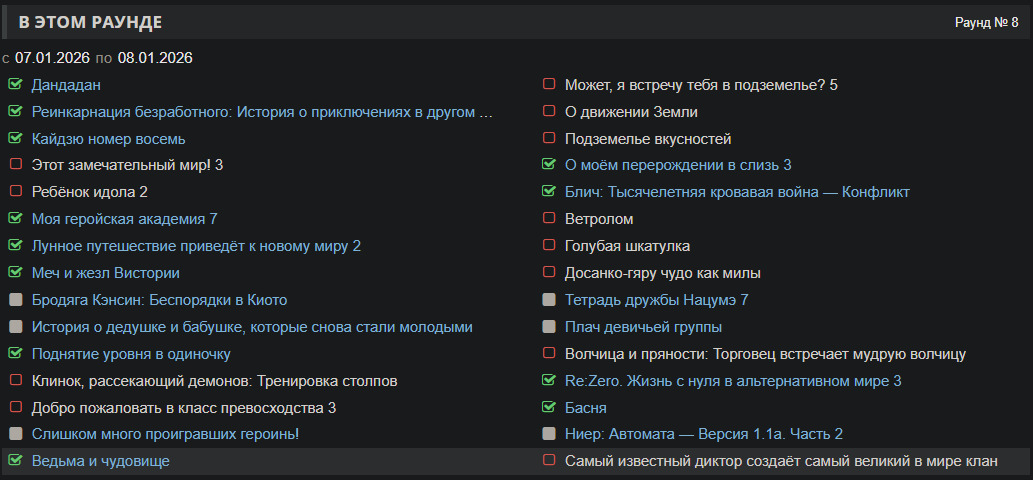Open Поднятие уровня в одиночку title

point(131,354)
